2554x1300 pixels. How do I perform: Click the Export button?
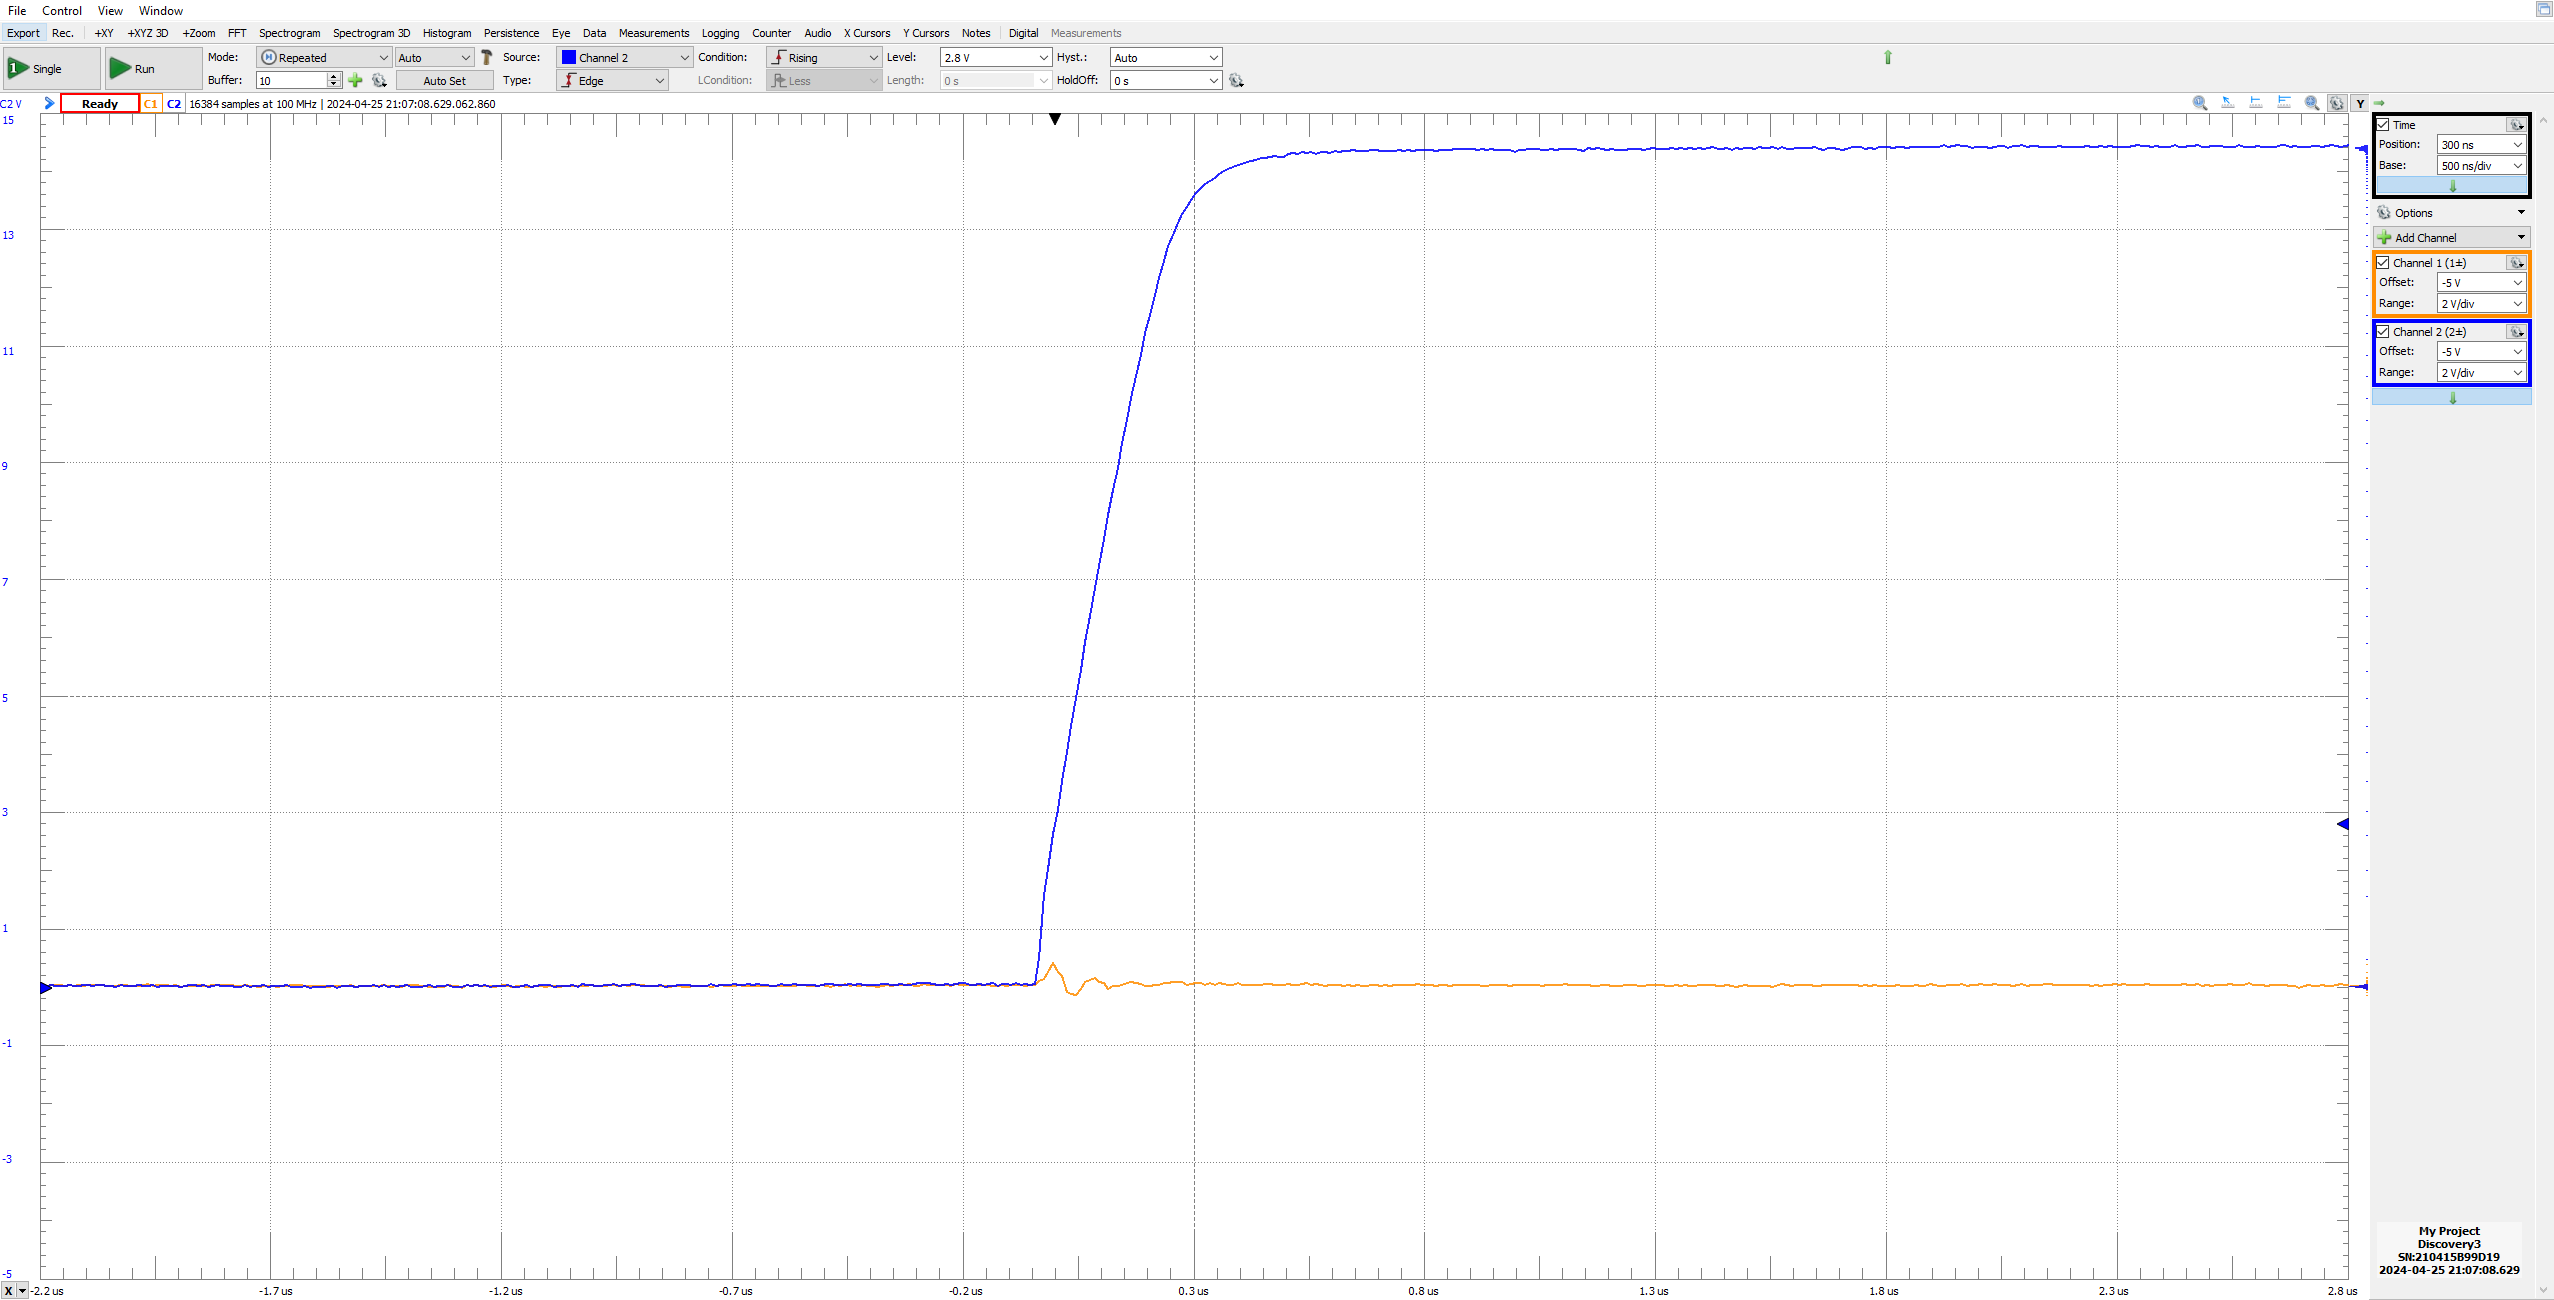[x=23, y=33]
